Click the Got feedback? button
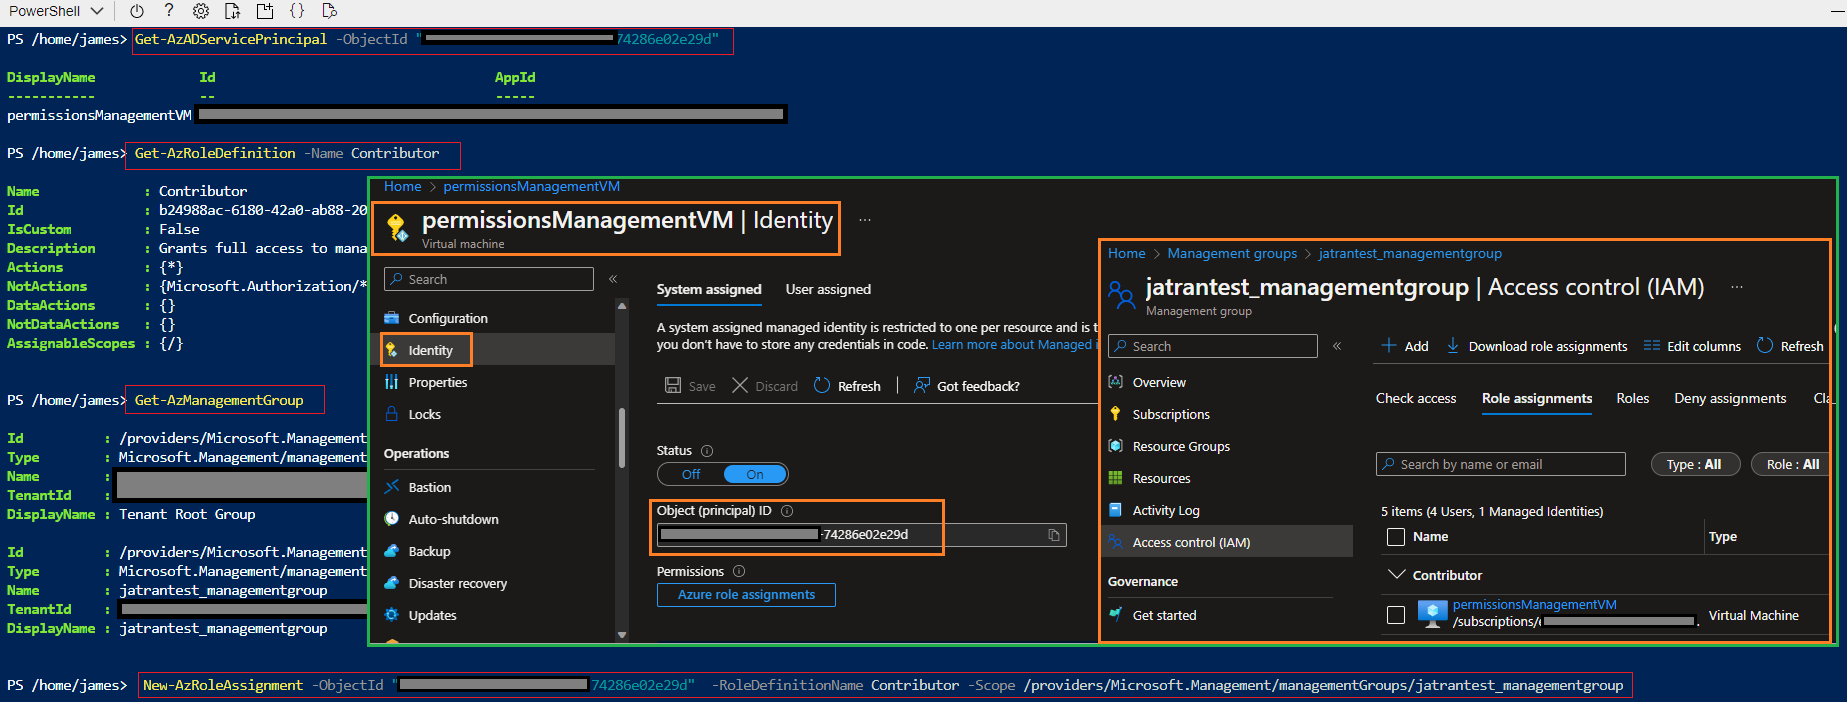This screenshot has width=1847, height=702. pyautogui.click(x=967, y=386)
